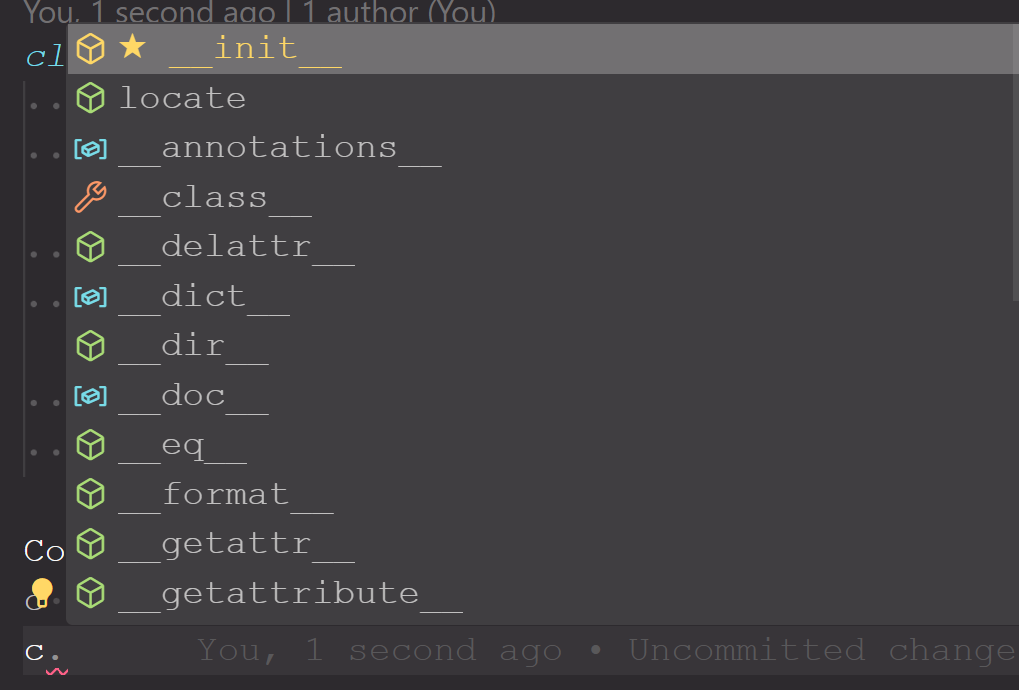Choose the locate completion entry
The image size is (1019, 690).
tap(182, 97)
